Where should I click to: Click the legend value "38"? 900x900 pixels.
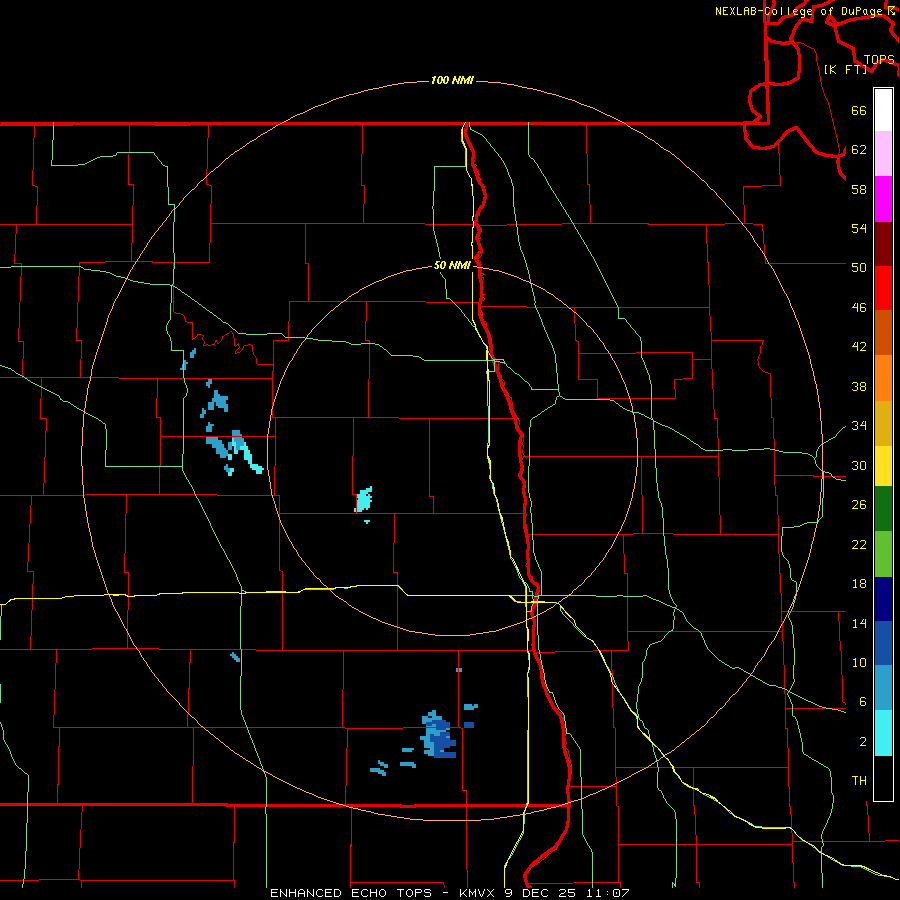tap(859, 386)
